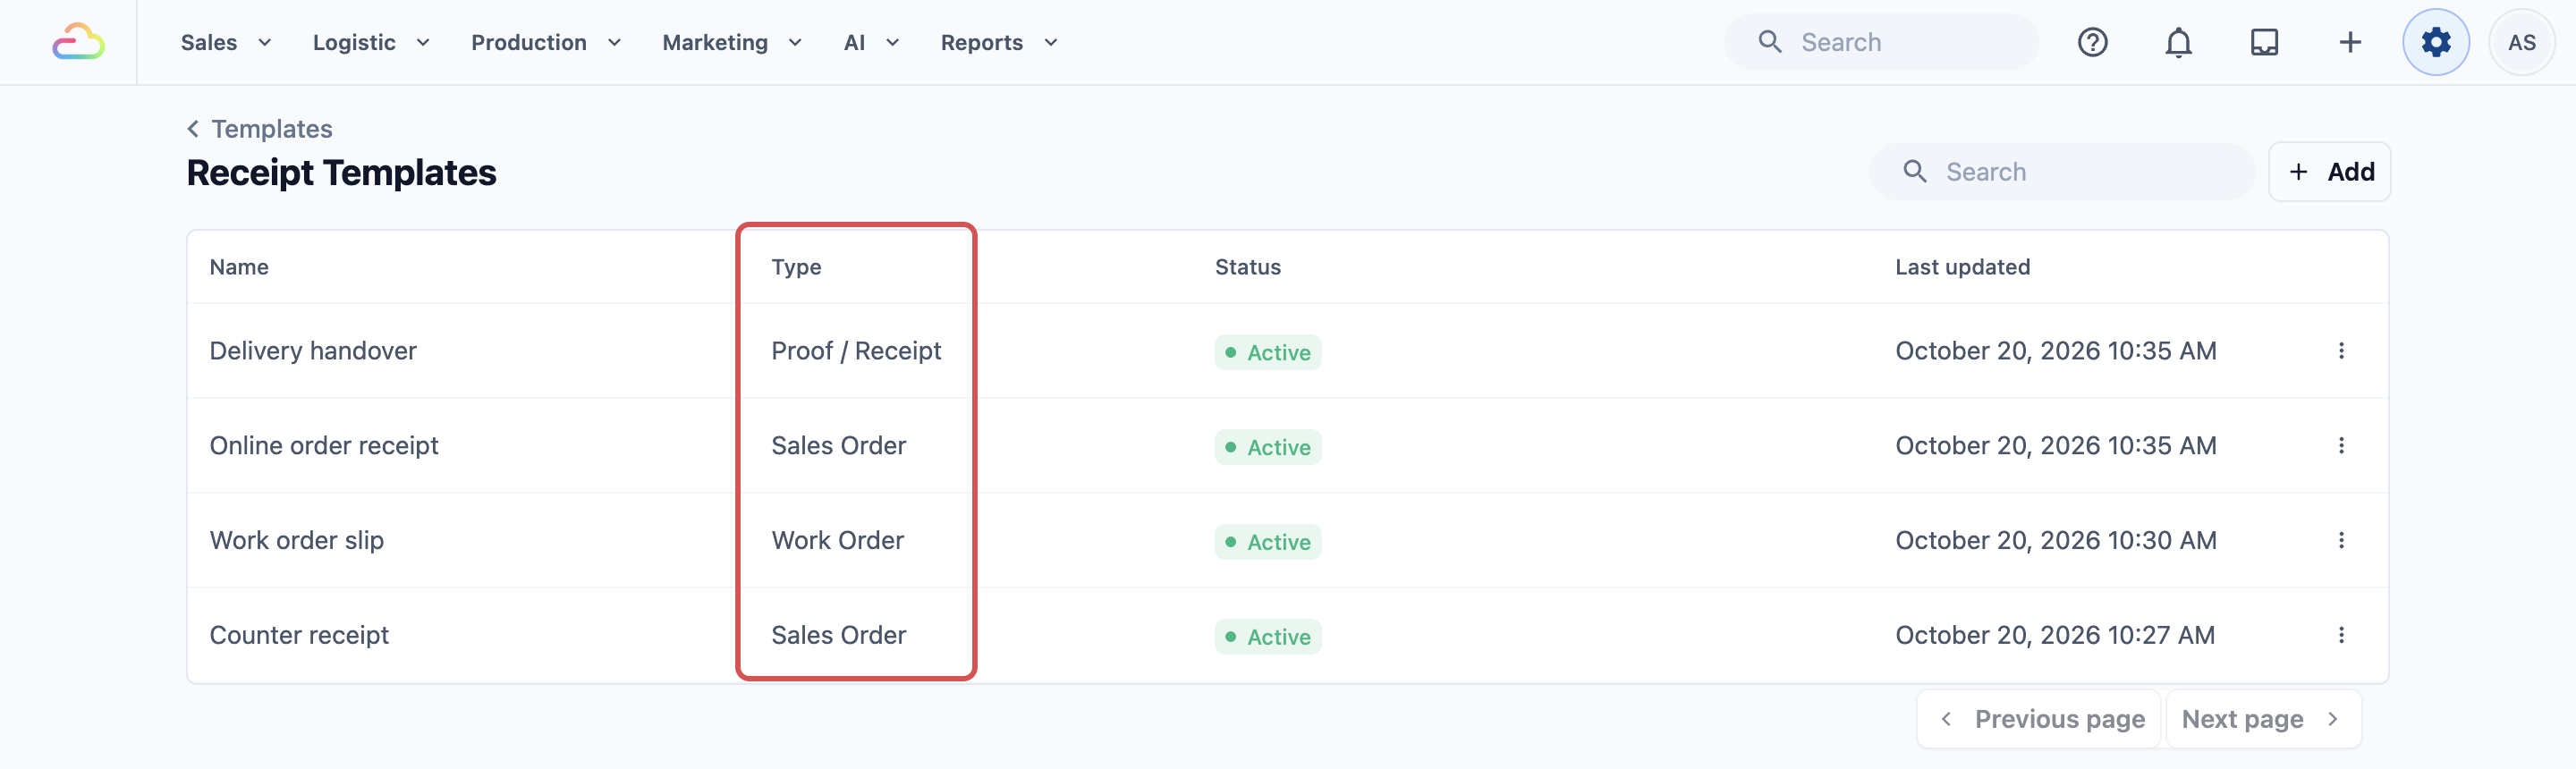
Task: Click Active status badge for Work order slip
Action: 1268,542
